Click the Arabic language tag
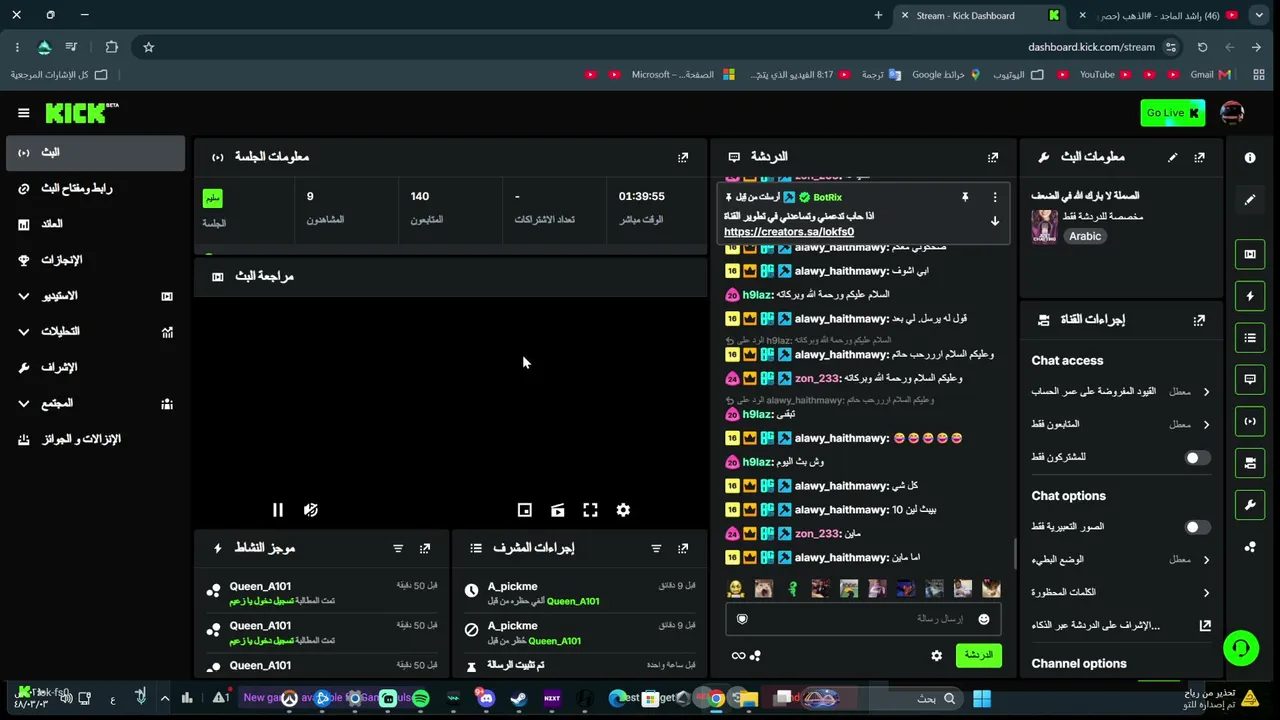The height and width of the screenshot is (720, 1280). (x=1085, y=236)
